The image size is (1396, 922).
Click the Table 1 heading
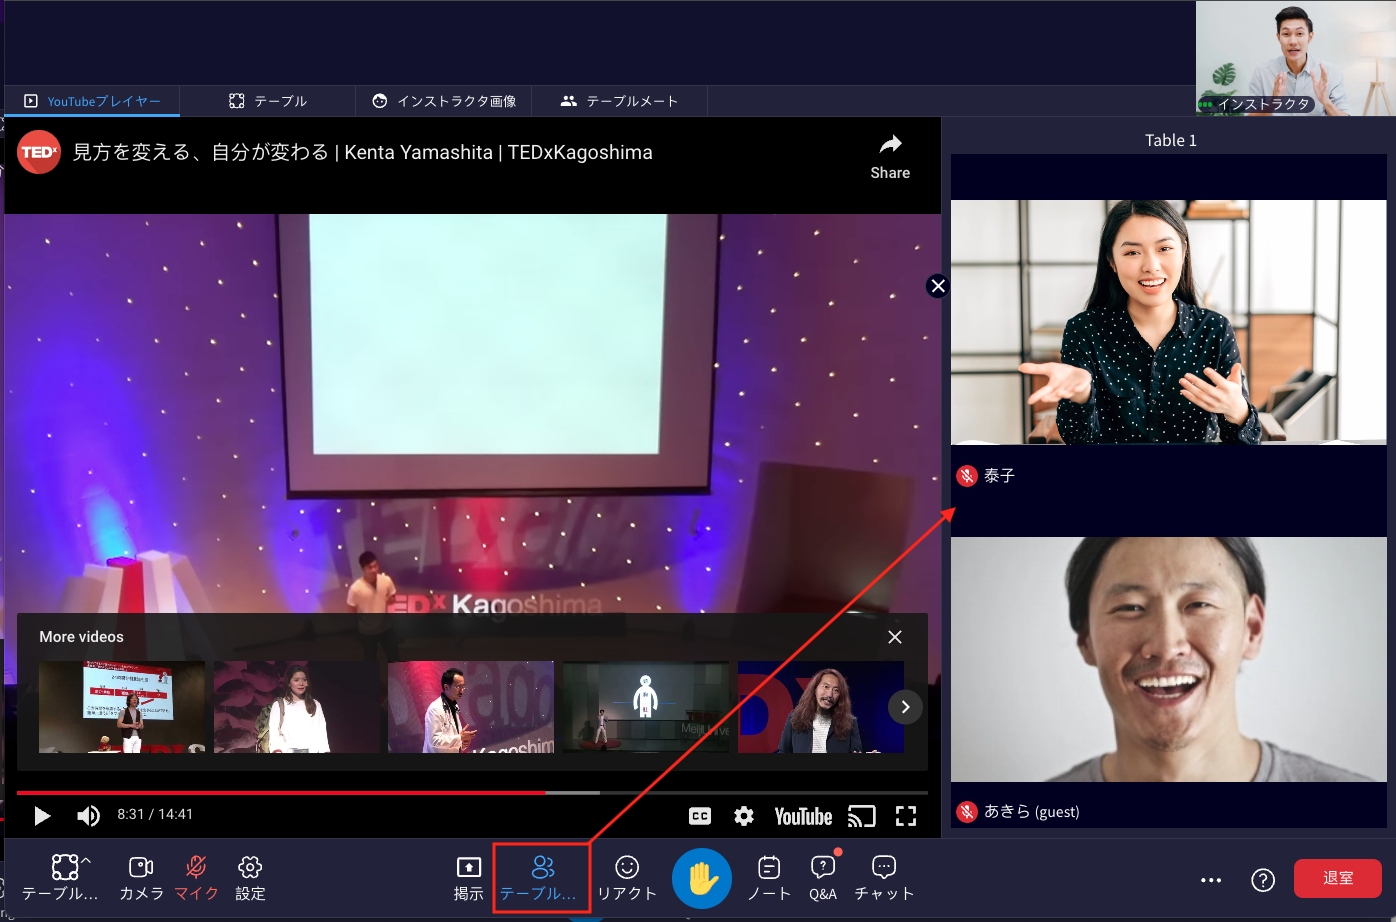[x=1171, y=140]
